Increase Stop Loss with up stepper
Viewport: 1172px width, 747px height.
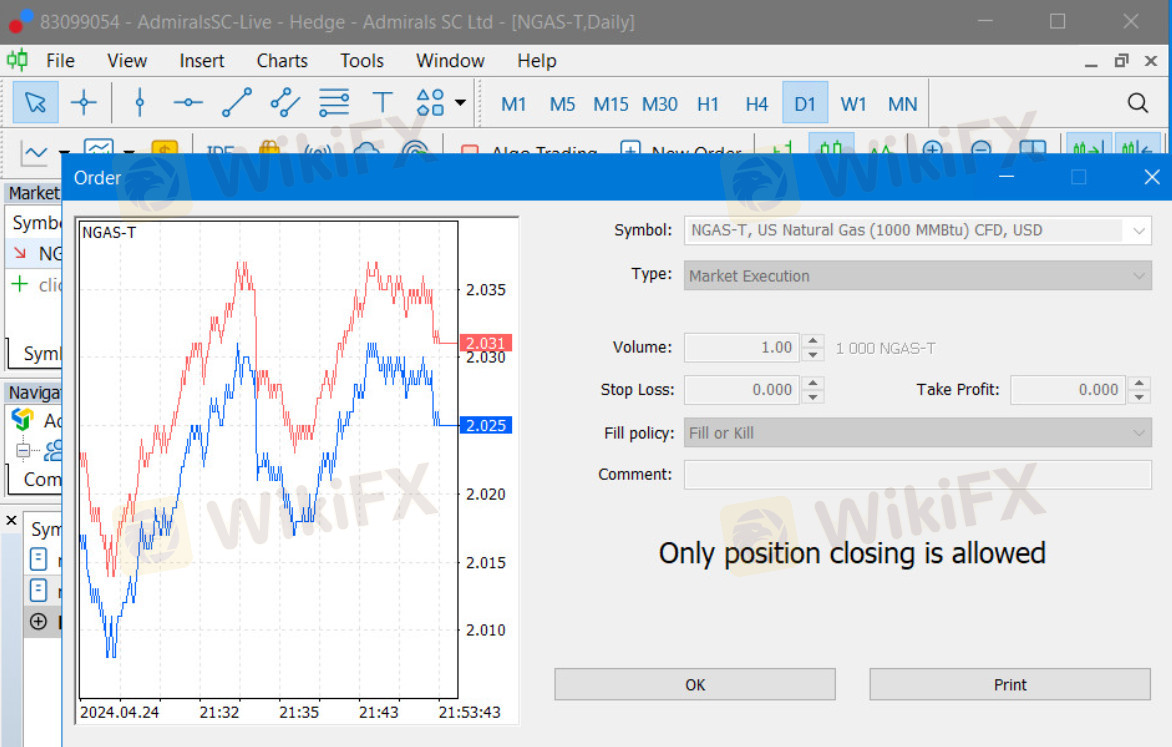(812, 382)
